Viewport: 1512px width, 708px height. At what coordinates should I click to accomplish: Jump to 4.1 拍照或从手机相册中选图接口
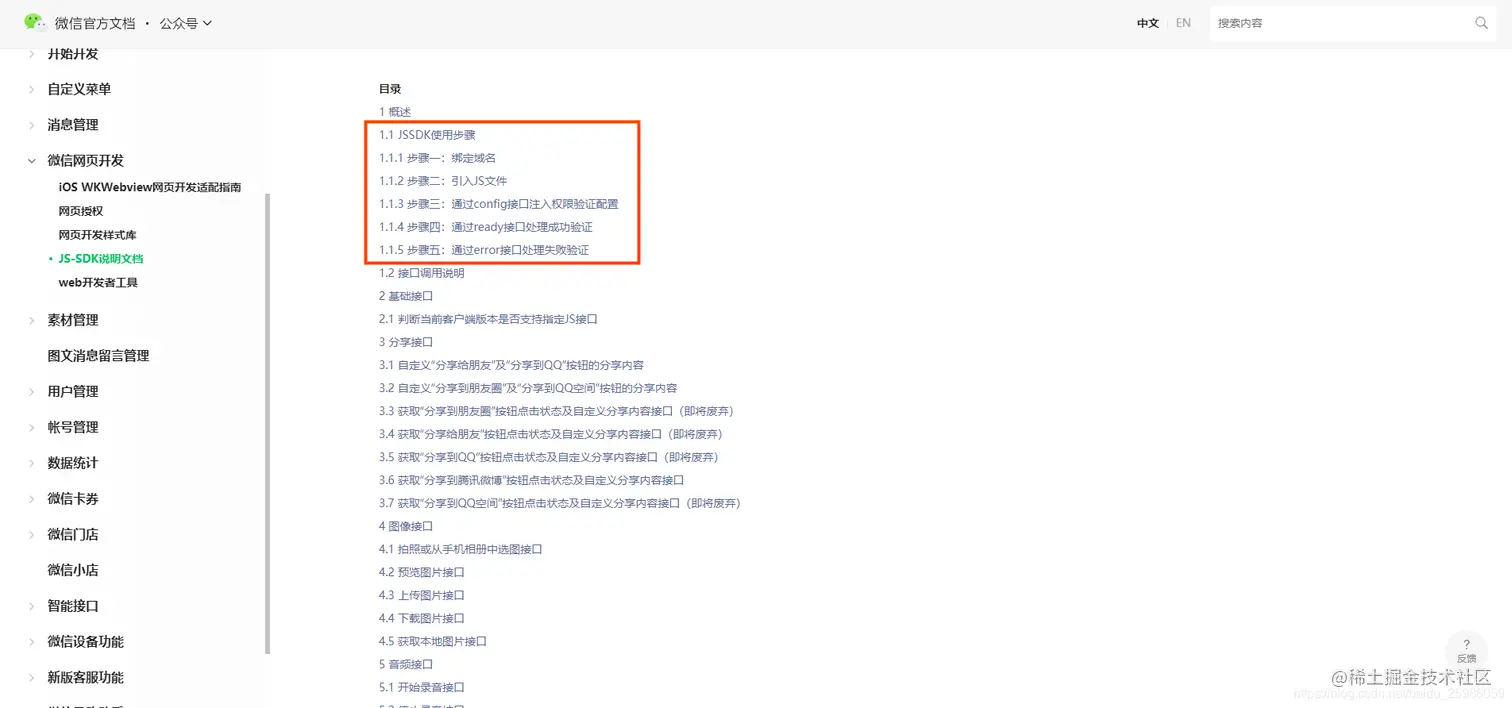[460, 549]
